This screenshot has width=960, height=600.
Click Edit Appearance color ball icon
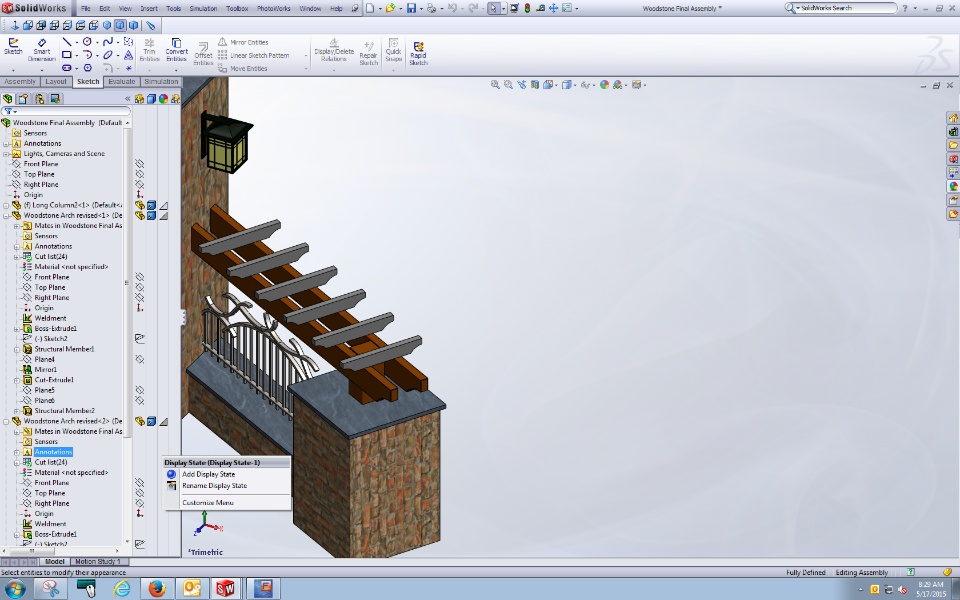tap(604, 85)
